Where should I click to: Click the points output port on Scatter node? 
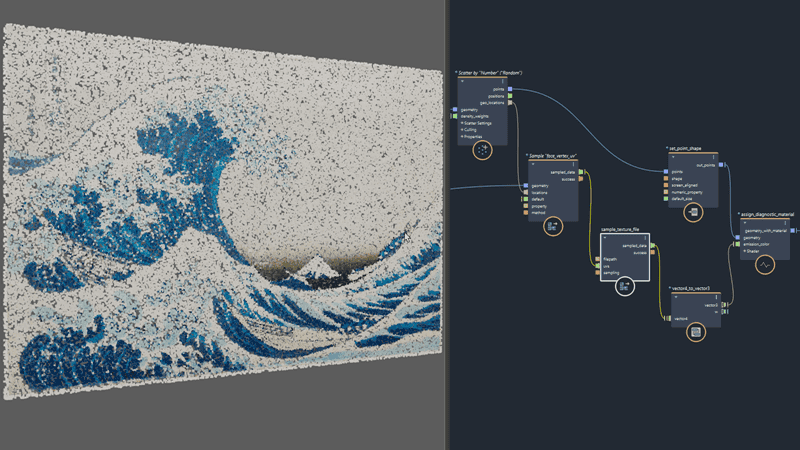coord(510,90)
